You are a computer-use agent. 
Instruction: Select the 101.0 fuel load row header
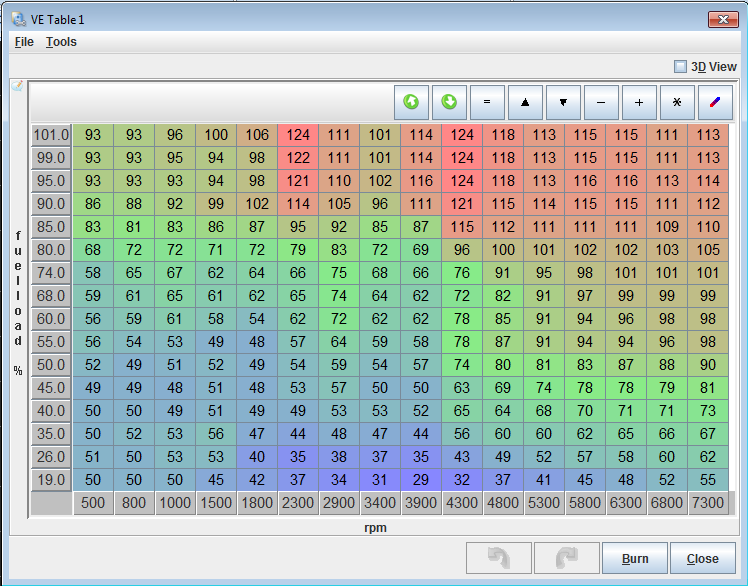[50, 135]
